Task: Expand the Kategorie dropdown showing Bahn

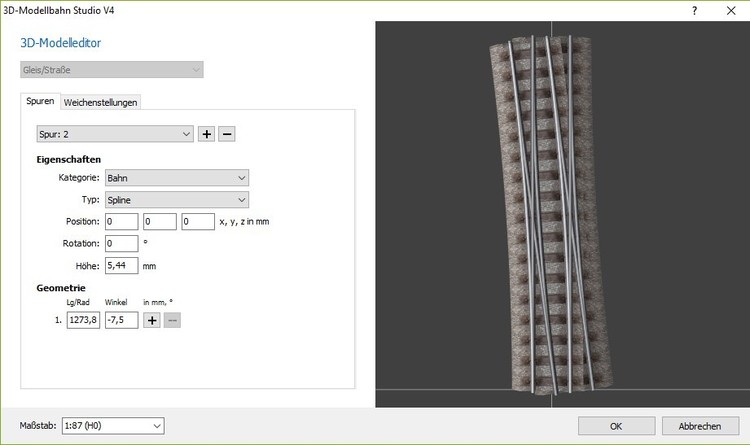Action: 177,178
